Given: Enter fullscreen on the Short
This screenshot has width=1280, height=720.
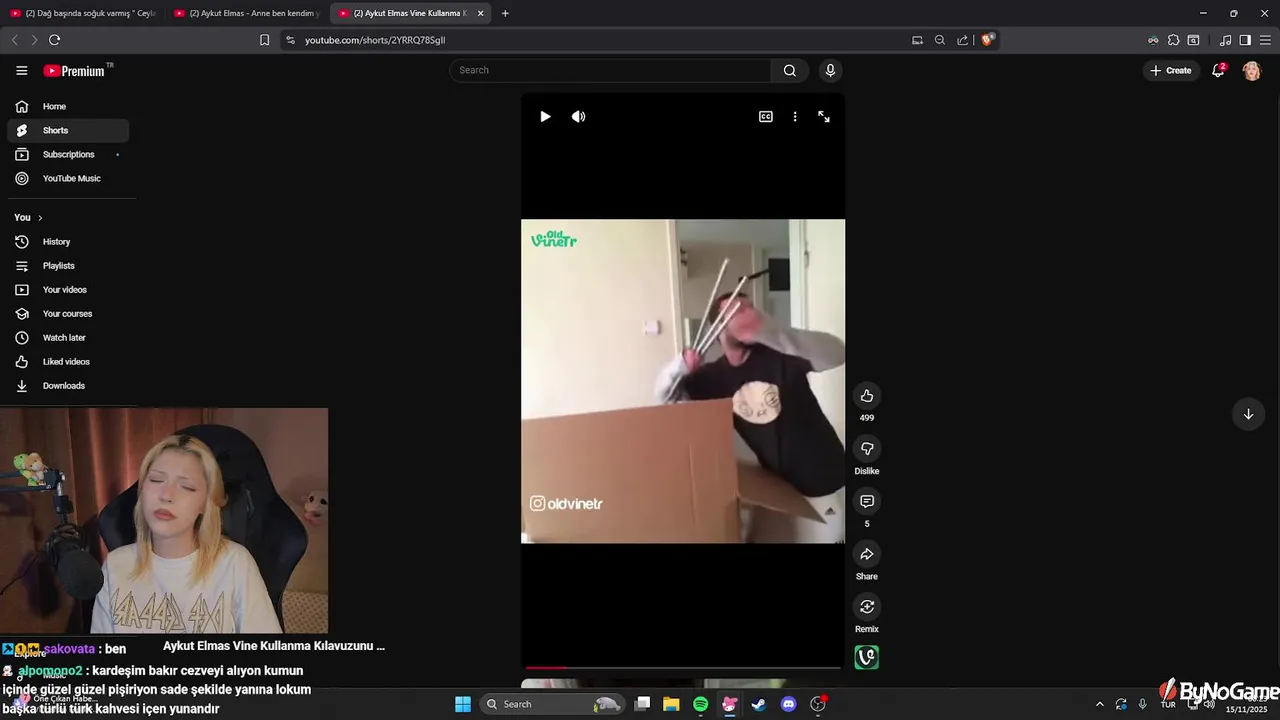Looking at the screenshot, I should 824,116.
